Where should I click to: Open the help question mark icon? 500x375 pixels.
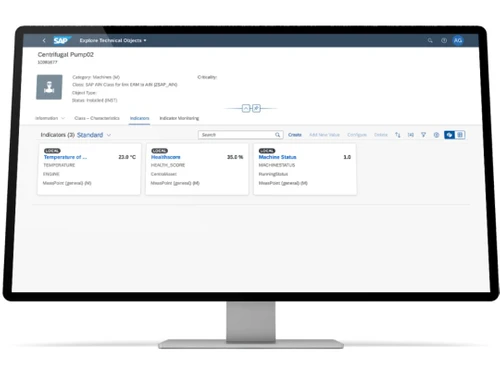(444, 40)
